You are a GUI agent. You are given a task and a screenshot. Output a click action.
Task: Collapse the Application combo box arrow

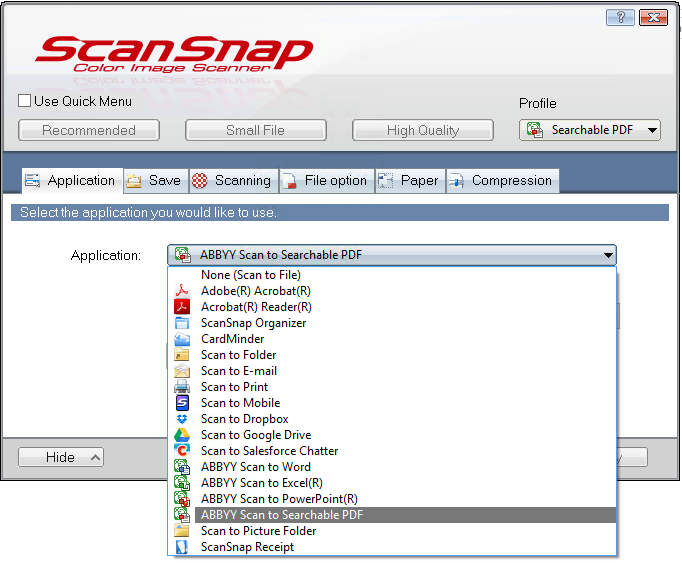pyautogui.click(x=608, y=255)
